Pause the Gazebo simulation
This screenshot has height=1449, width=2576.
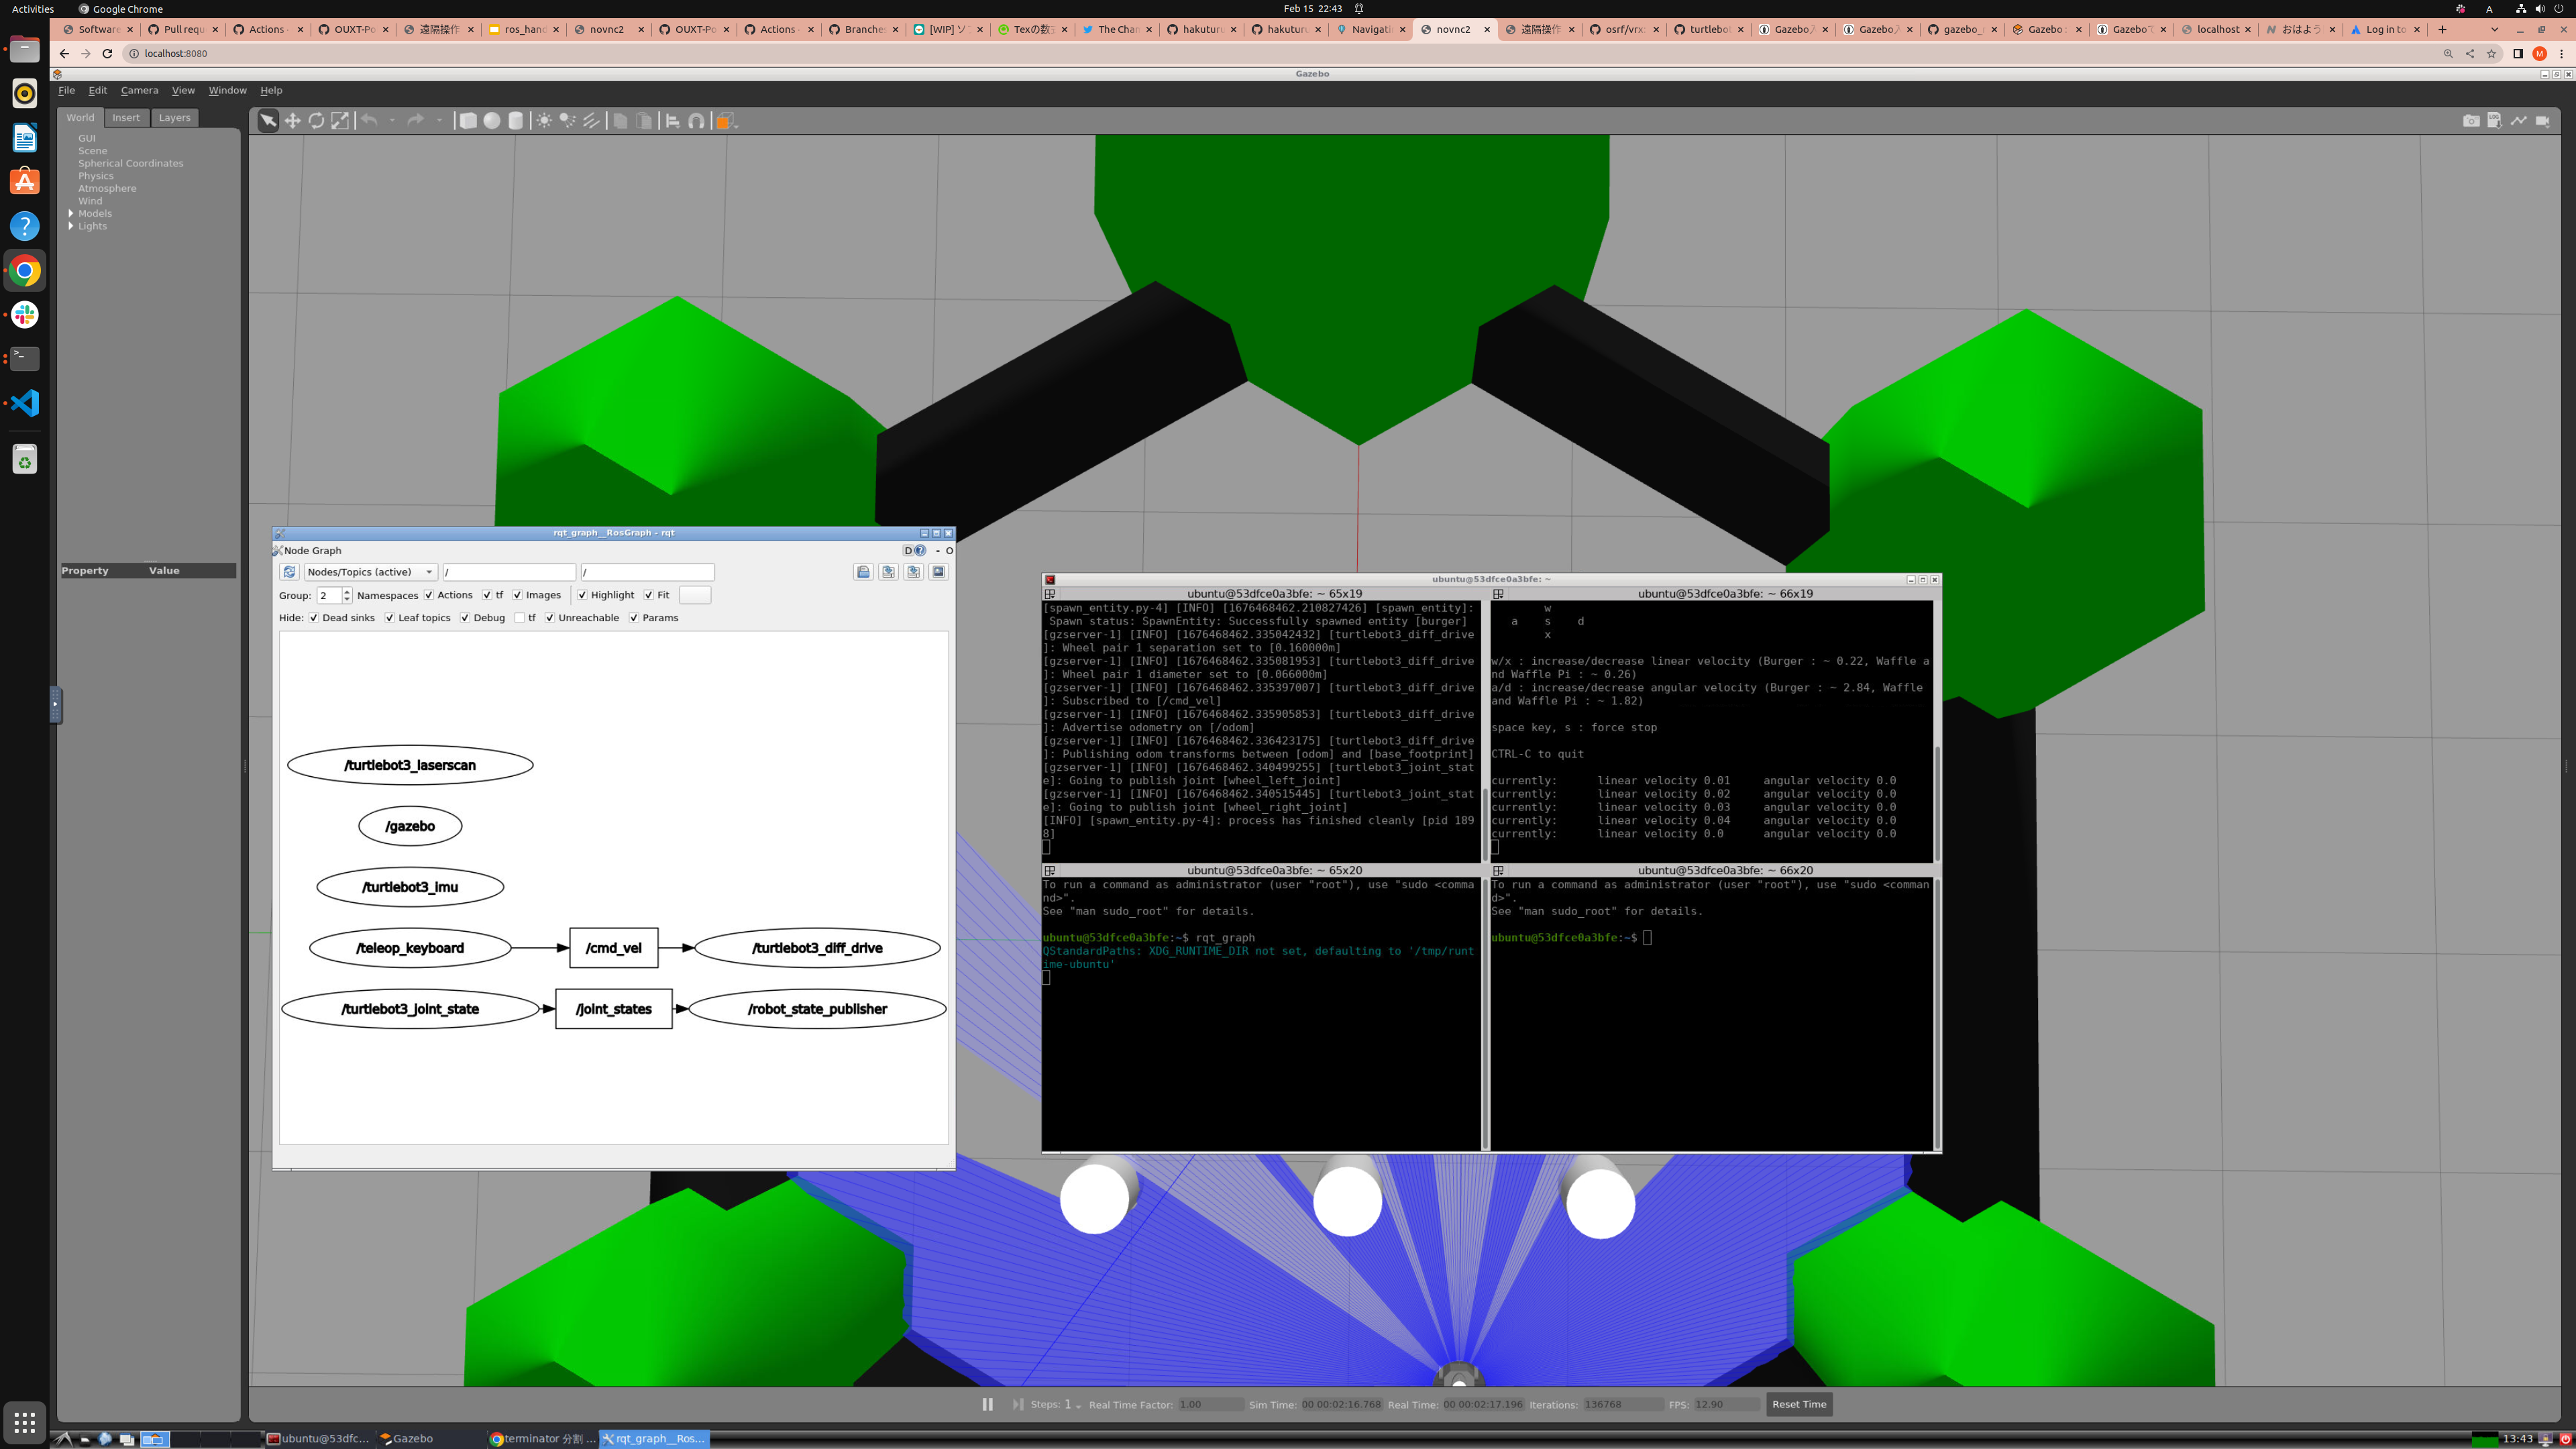pyautogui.click(x=987, y=1404)
